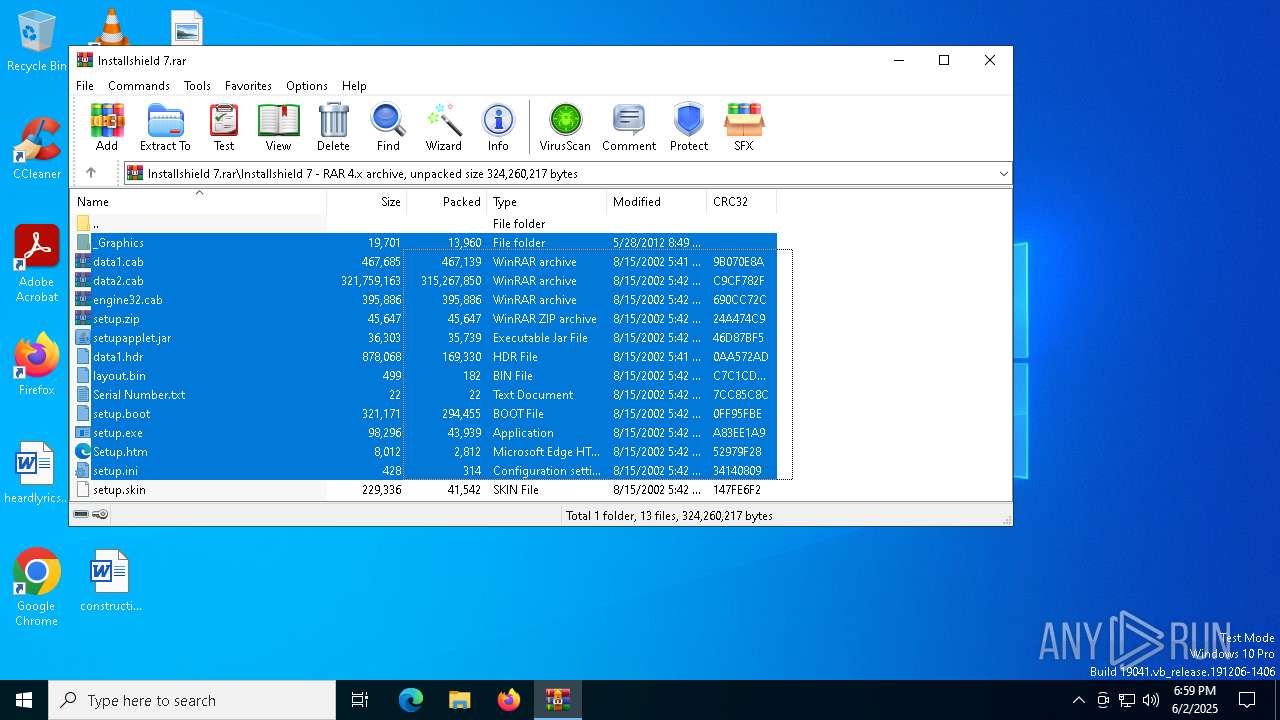Viewport: 1280px width, 720px height.
Task: Open the Help menu
Action: [354, 86]
